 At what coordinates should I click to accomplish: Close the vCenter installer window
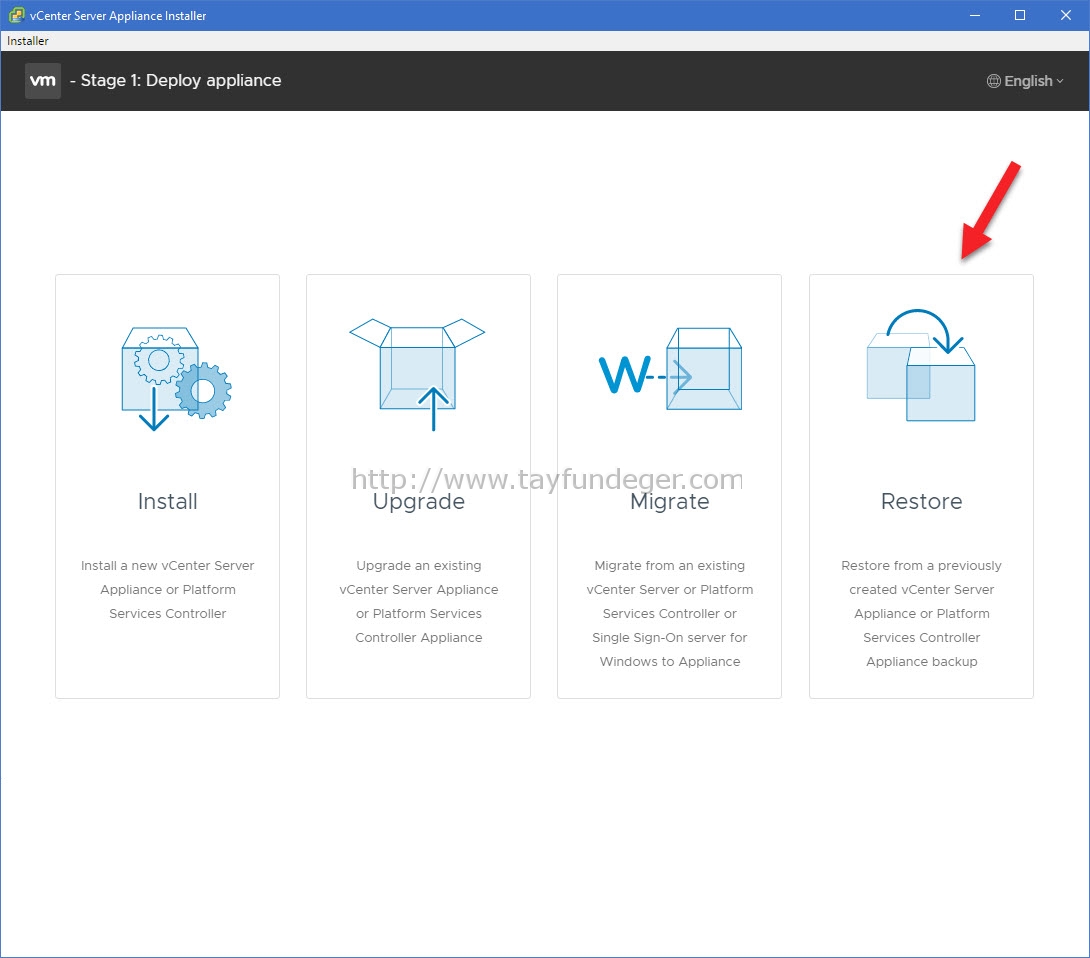[x=1066, y=15]
